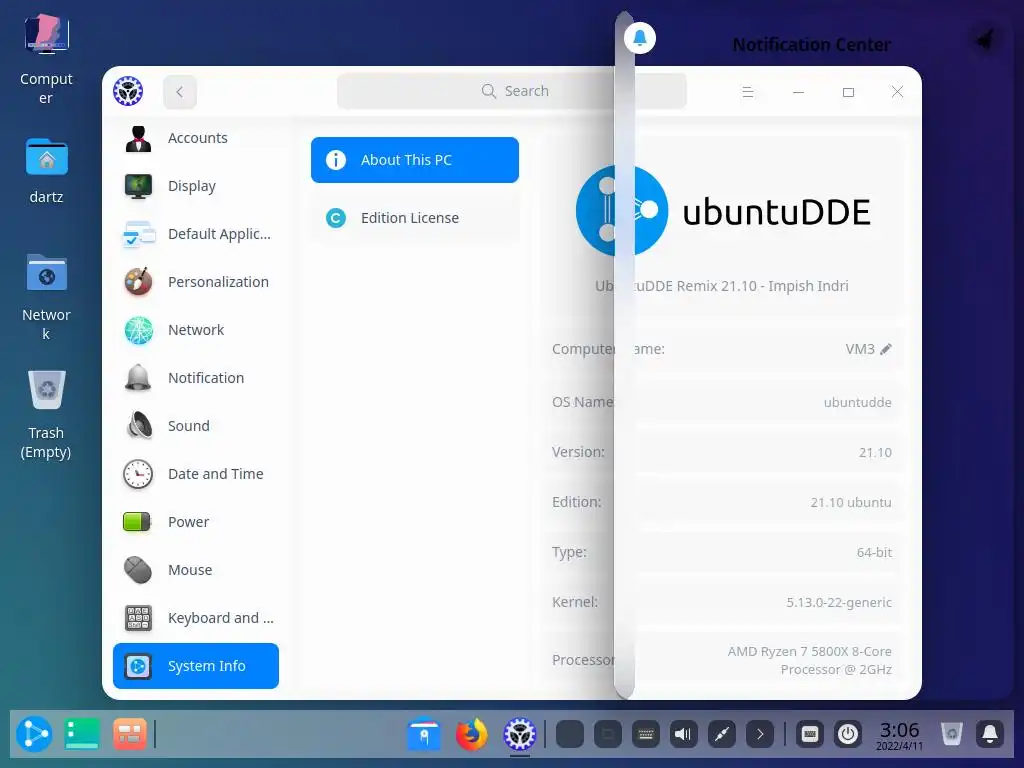Open Mouse settings in the sidebar
Viewport: 1024px width, 768px height.
click(x=196, y=569)
